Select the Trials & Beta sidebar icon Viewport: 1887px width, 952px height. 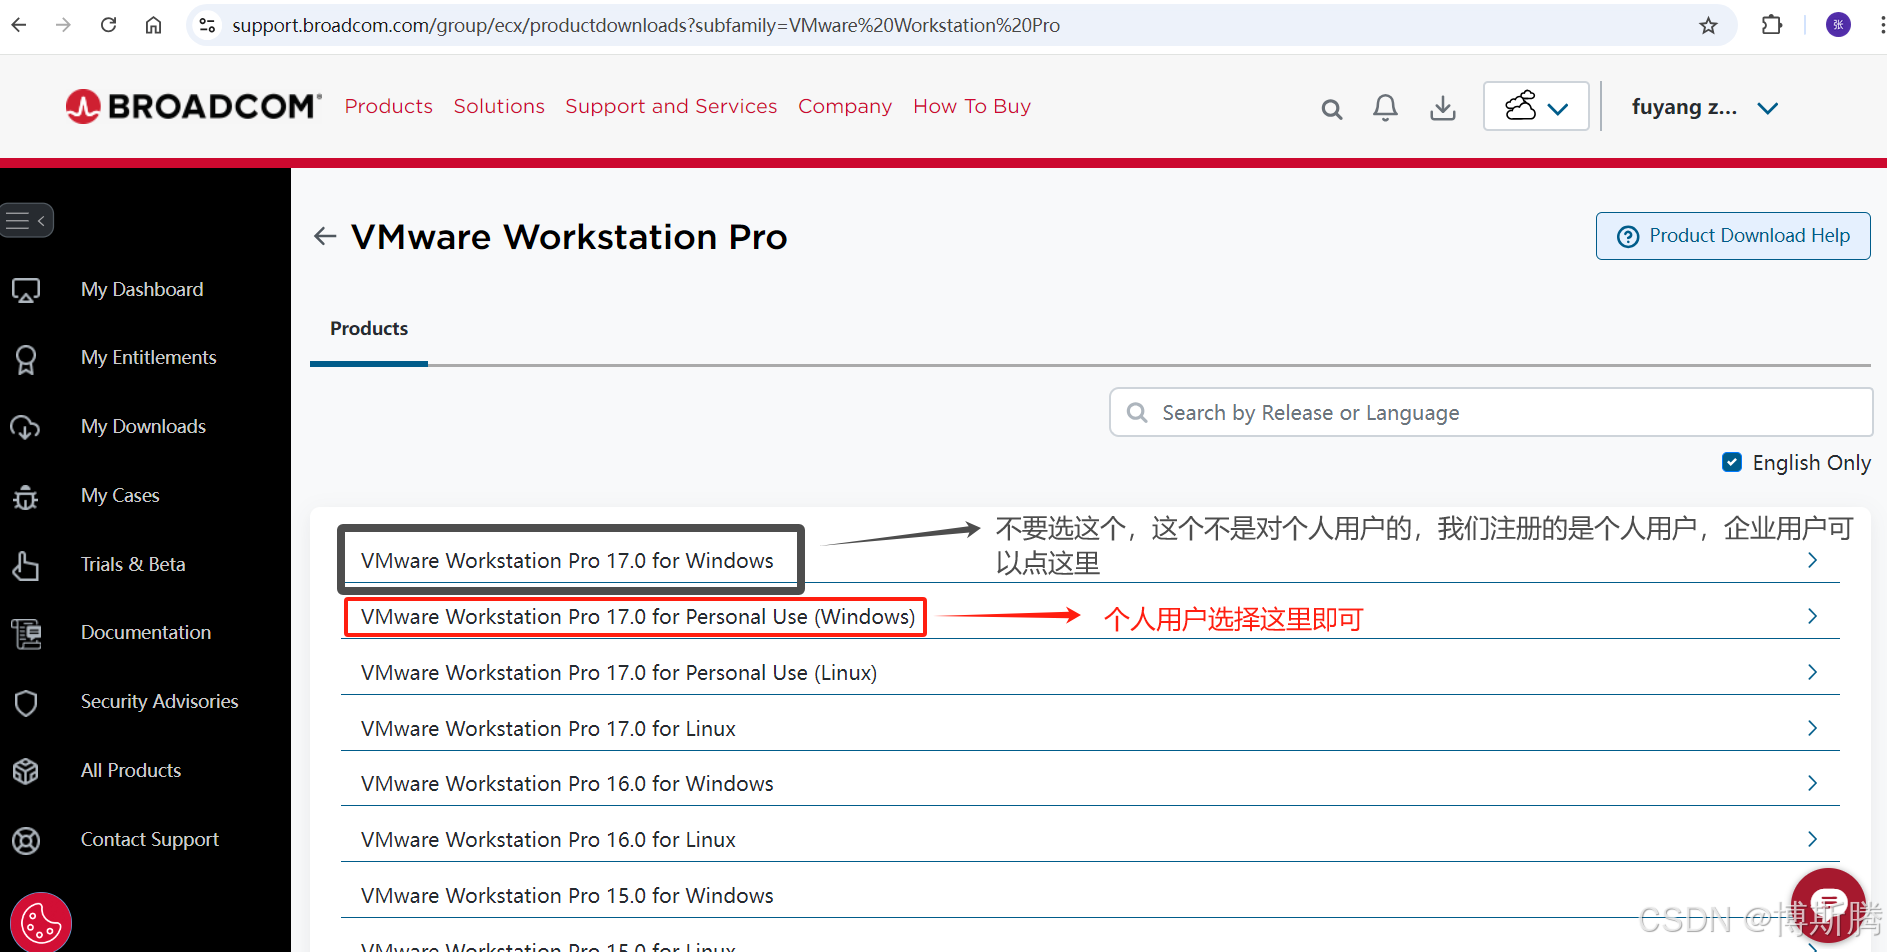click(26, 564)
